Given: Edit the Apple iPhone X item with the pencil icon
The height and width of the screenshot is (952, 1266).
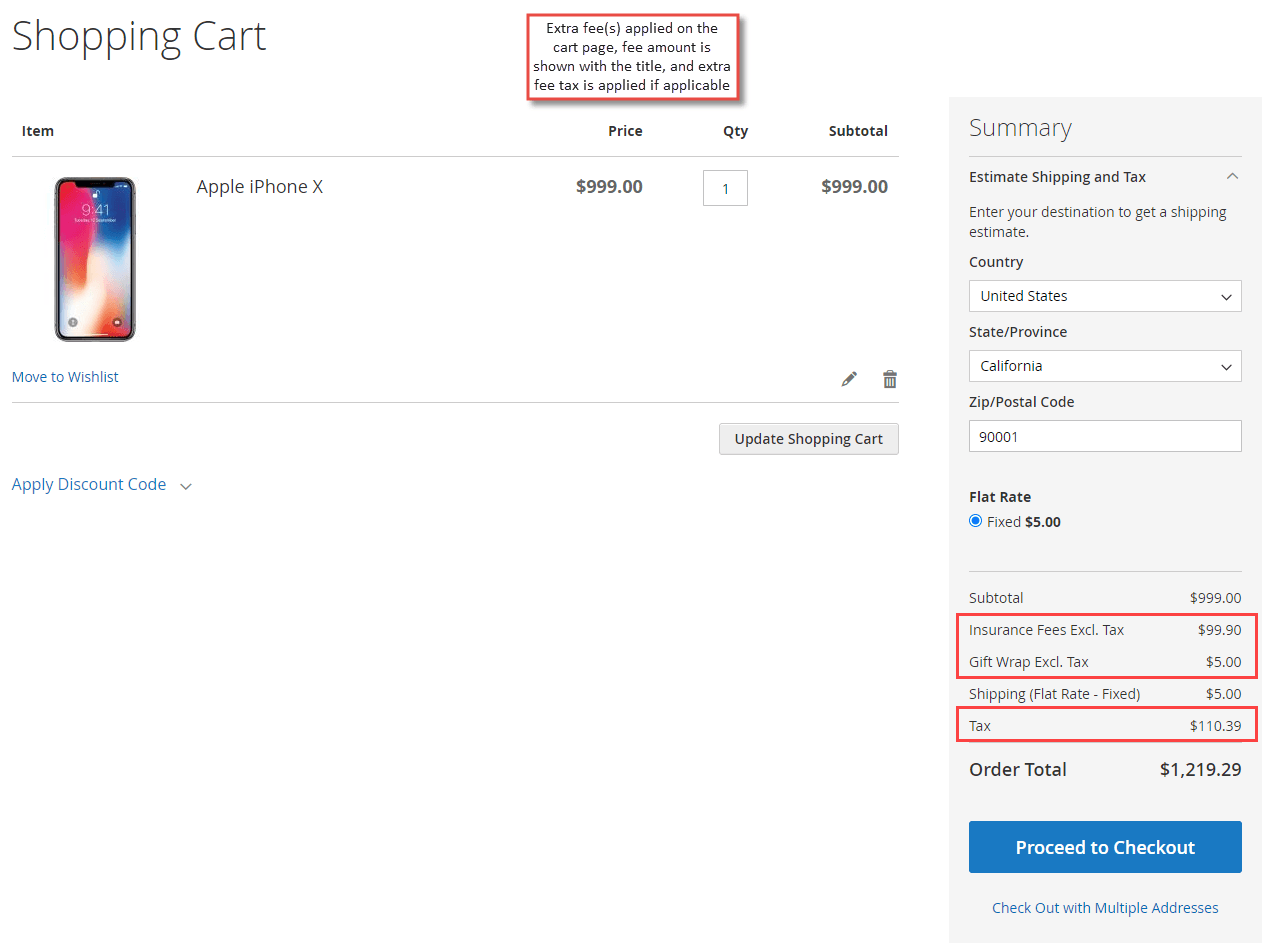Looking at the screenshot, I should click(x=849, y=379).
